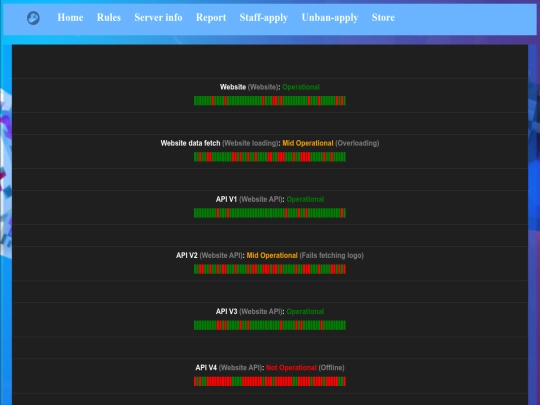Image resolution: width=540 pixels, height=405 pixels.
Task: Click the API V1 'Operational' status text
Action: [305, 199]
